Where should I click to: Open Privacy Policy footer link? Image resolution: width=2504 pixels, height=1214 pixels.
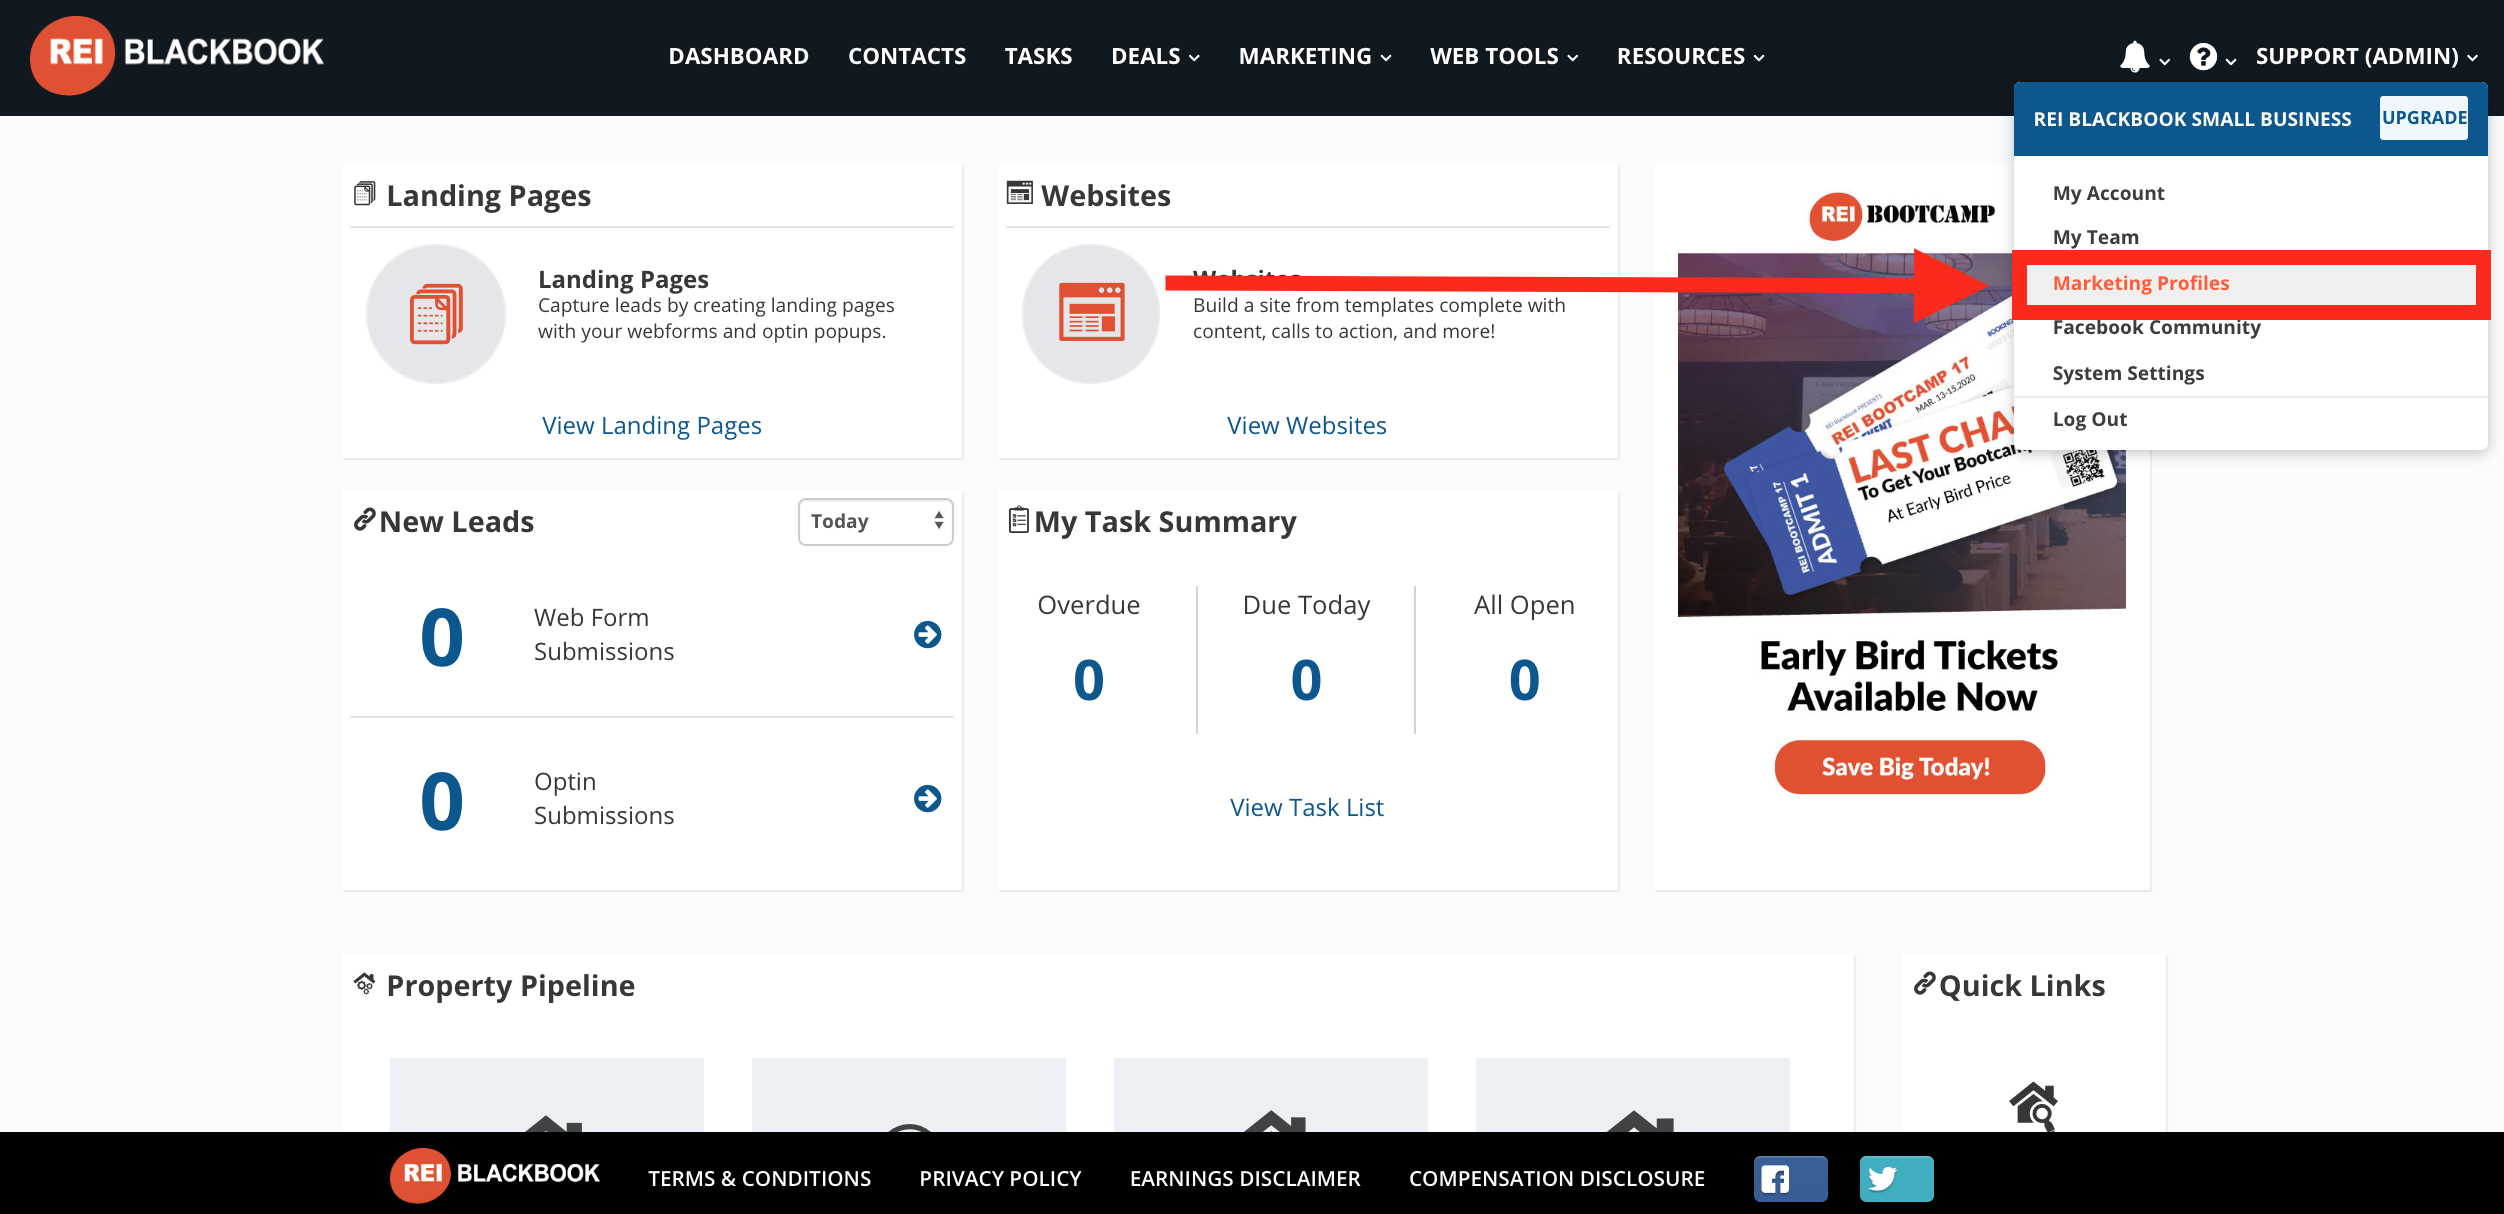click(1000, 1179)
